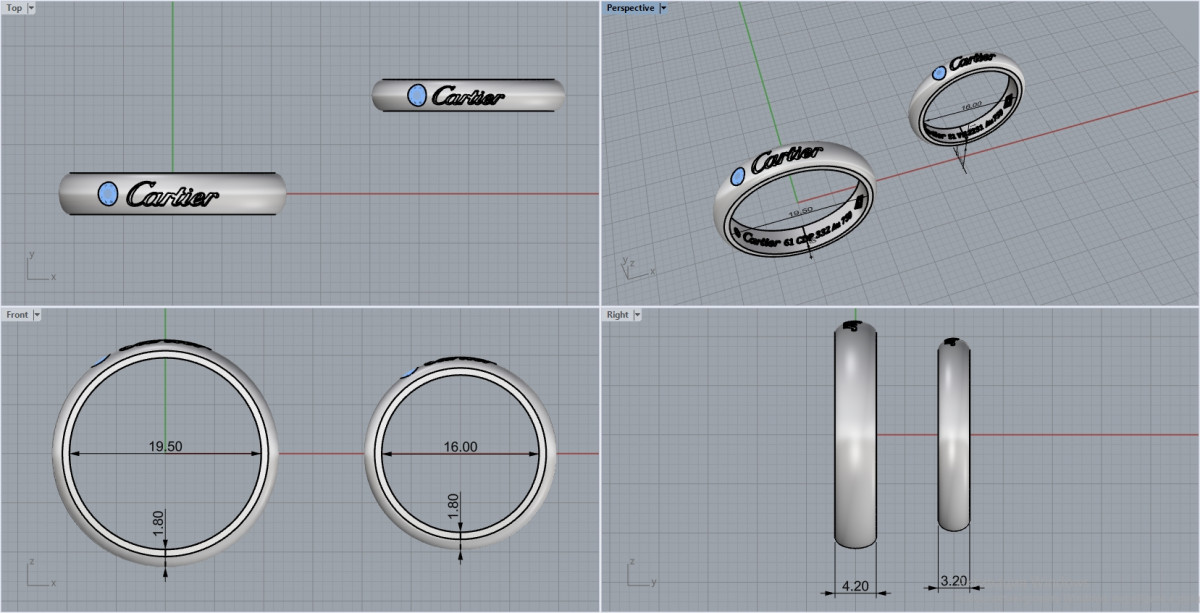The image size is (1200, 613).
Task: Open the Front viewport dropdown arrow
Action: tap(37, 315)
